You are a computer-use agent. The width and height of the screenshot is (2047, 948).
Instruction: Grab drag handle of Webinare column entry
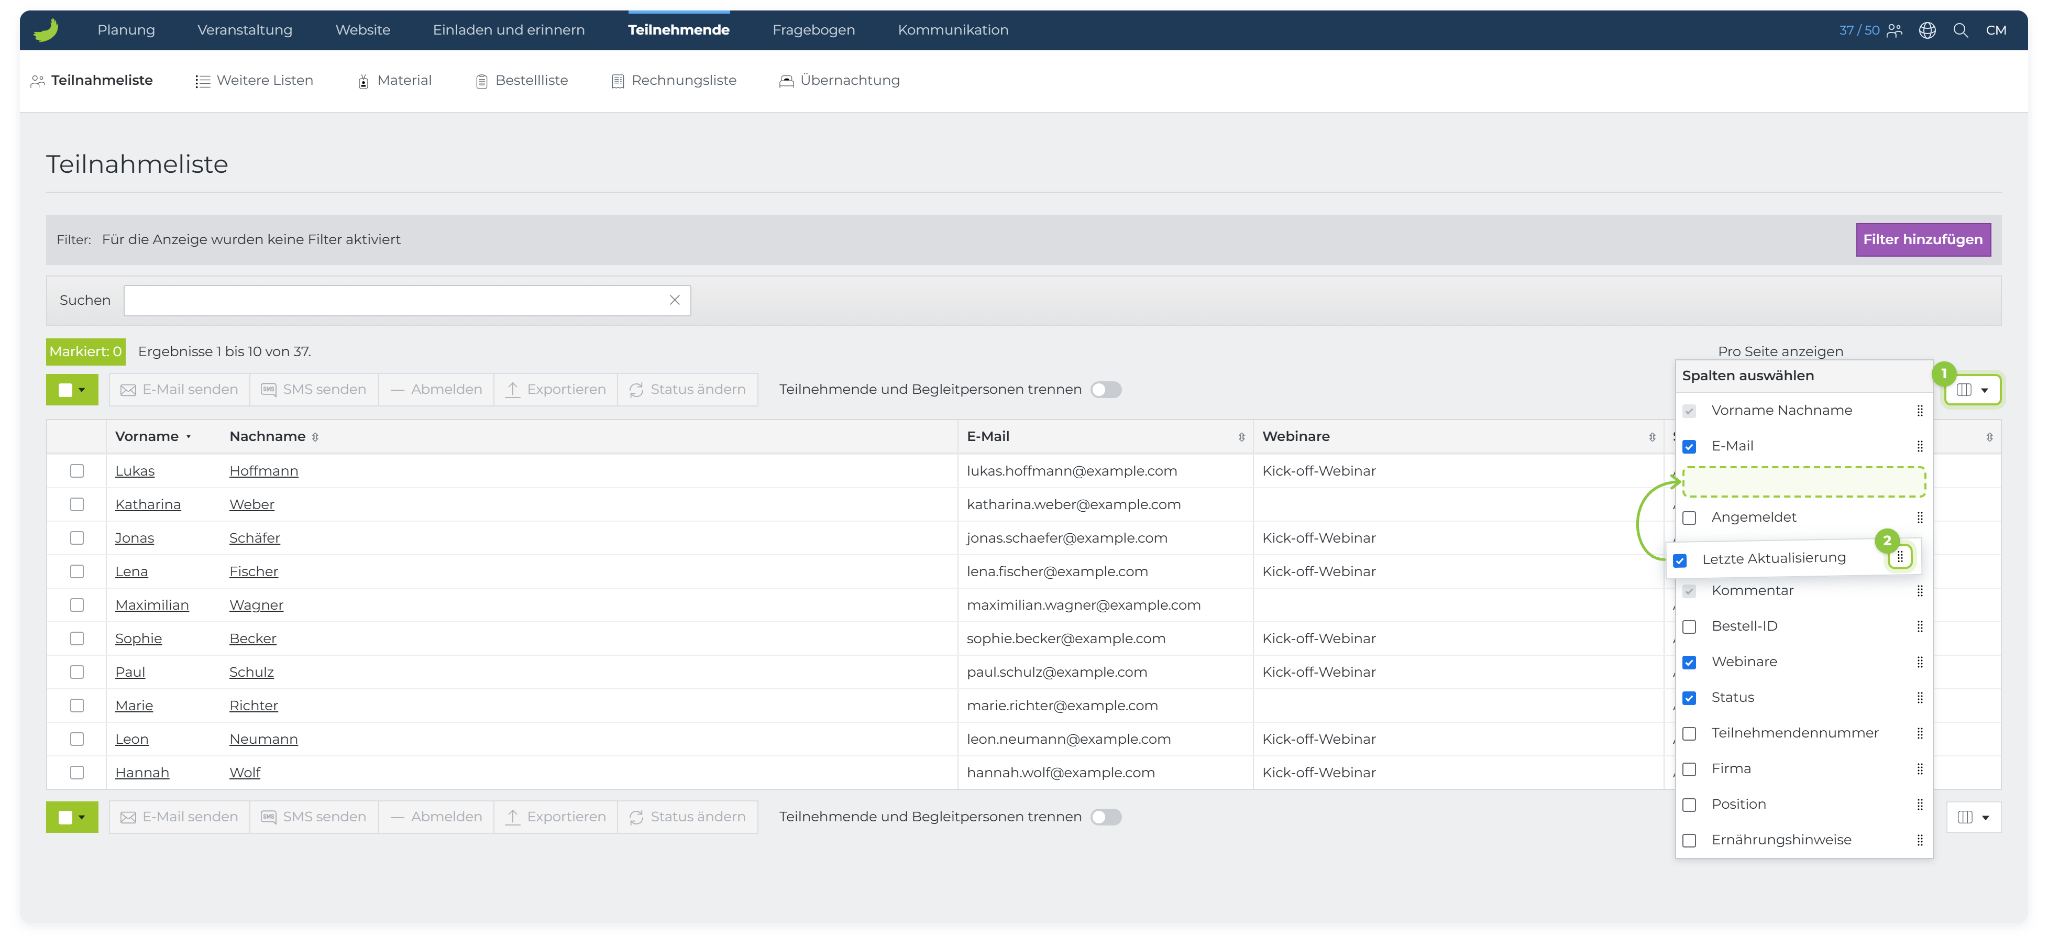pyautogui.click(x=1919, y=662)
